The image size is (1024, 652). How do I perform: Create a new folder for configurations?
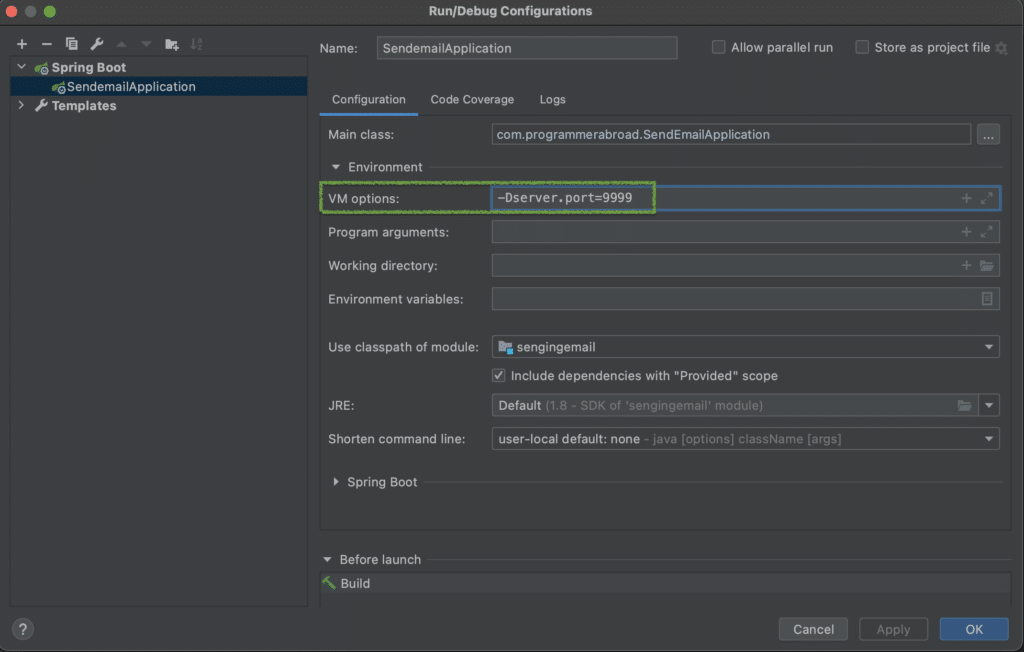click(x=171, y=44)
